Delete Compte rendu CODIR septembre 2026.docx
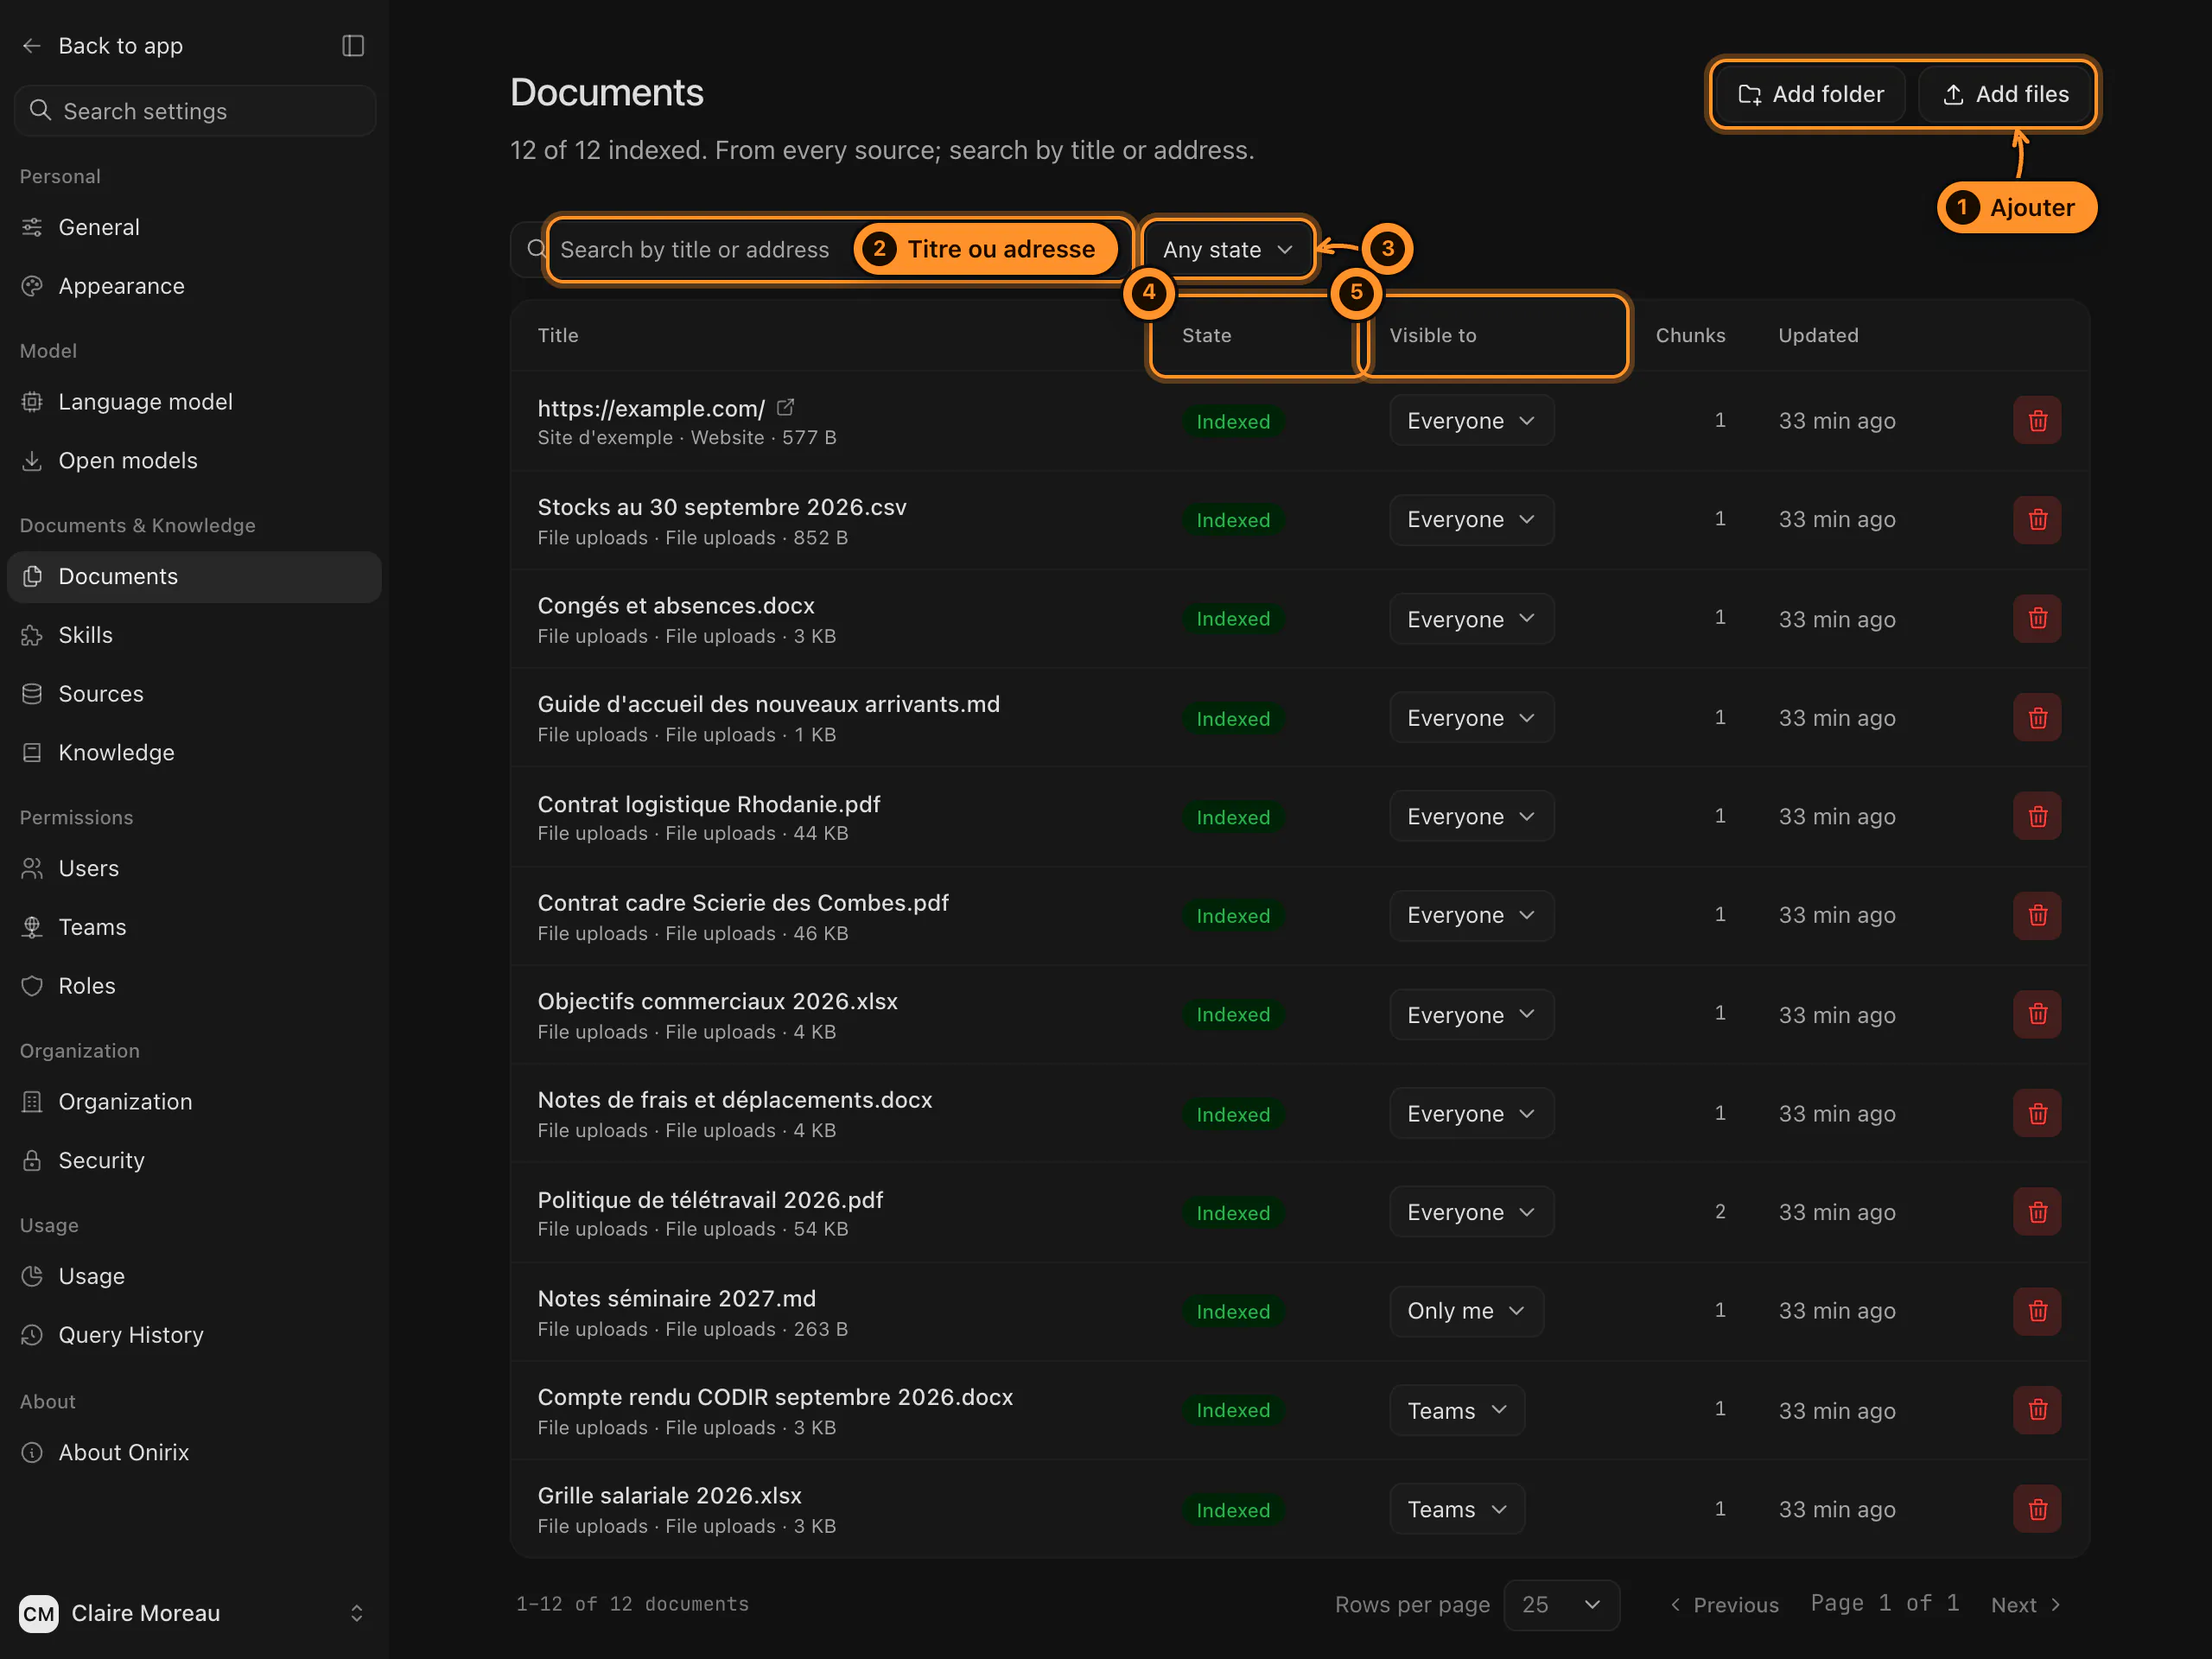Viewport: 2212px width, 1659px height. pos(2037,1410)
